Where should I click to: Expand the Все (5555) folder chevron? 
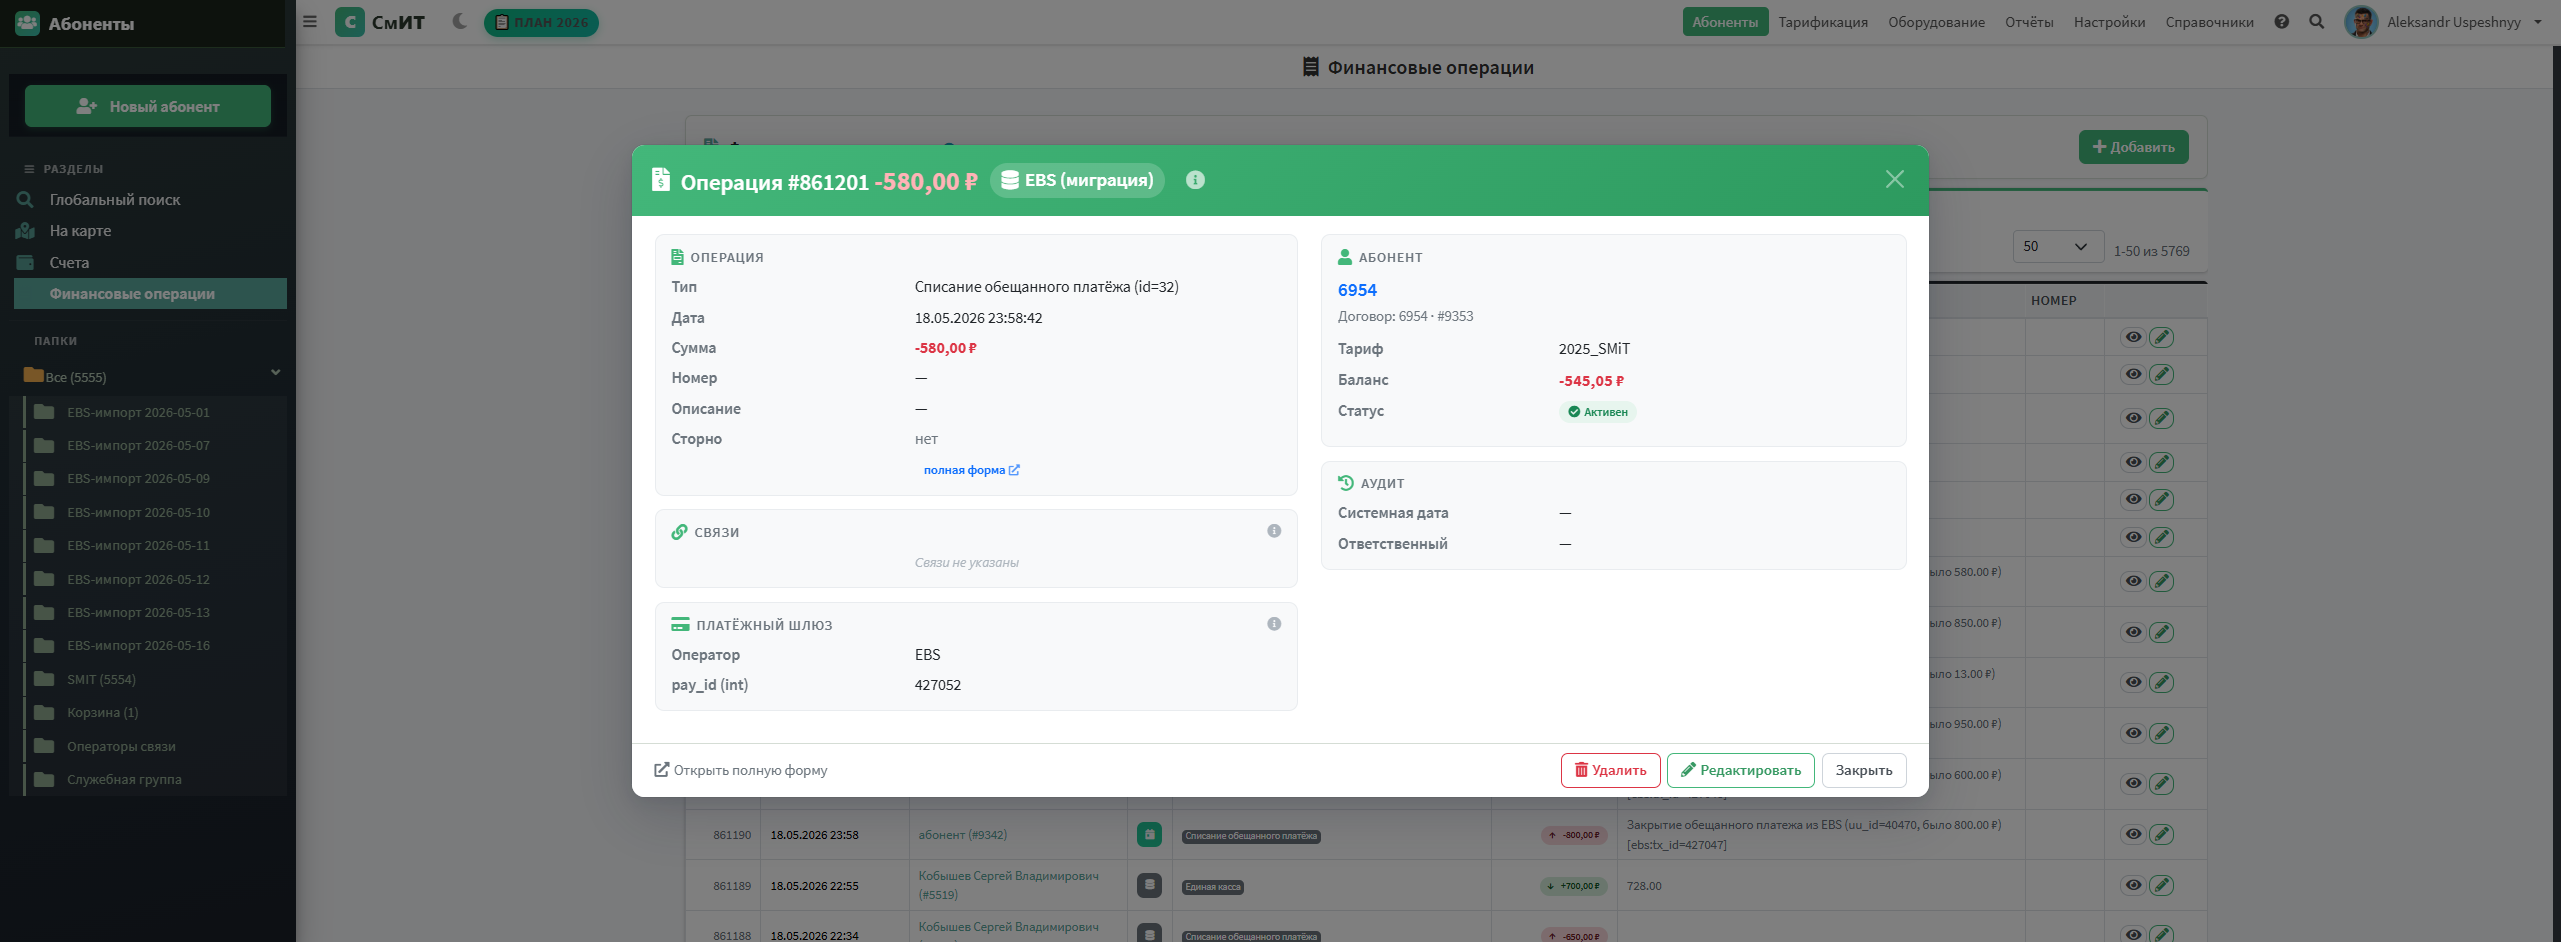click(x=276, y=373)
